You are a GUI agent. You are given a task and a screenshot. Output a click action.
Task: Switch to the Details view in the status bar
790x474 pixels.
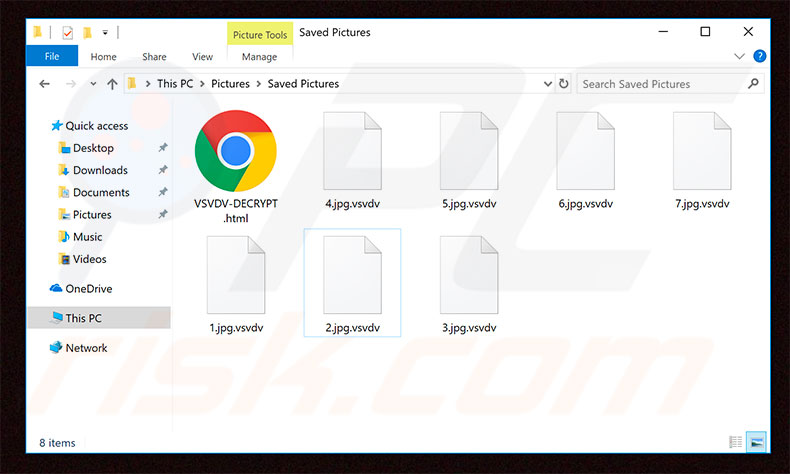736,442
